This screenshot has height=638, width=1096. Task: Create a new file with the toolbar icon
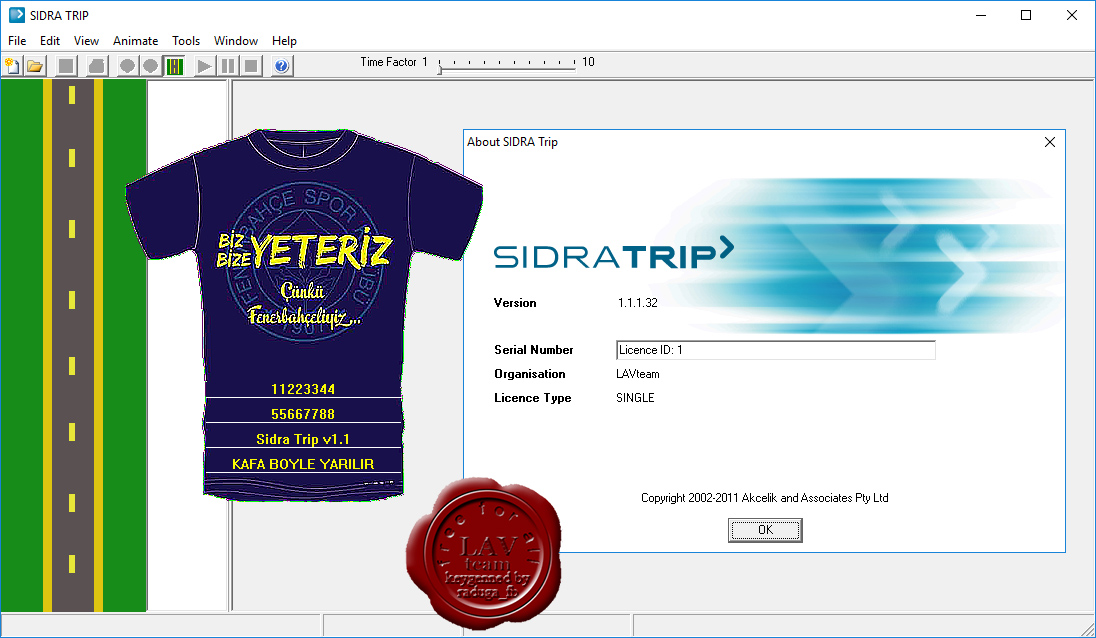(12, 66)
